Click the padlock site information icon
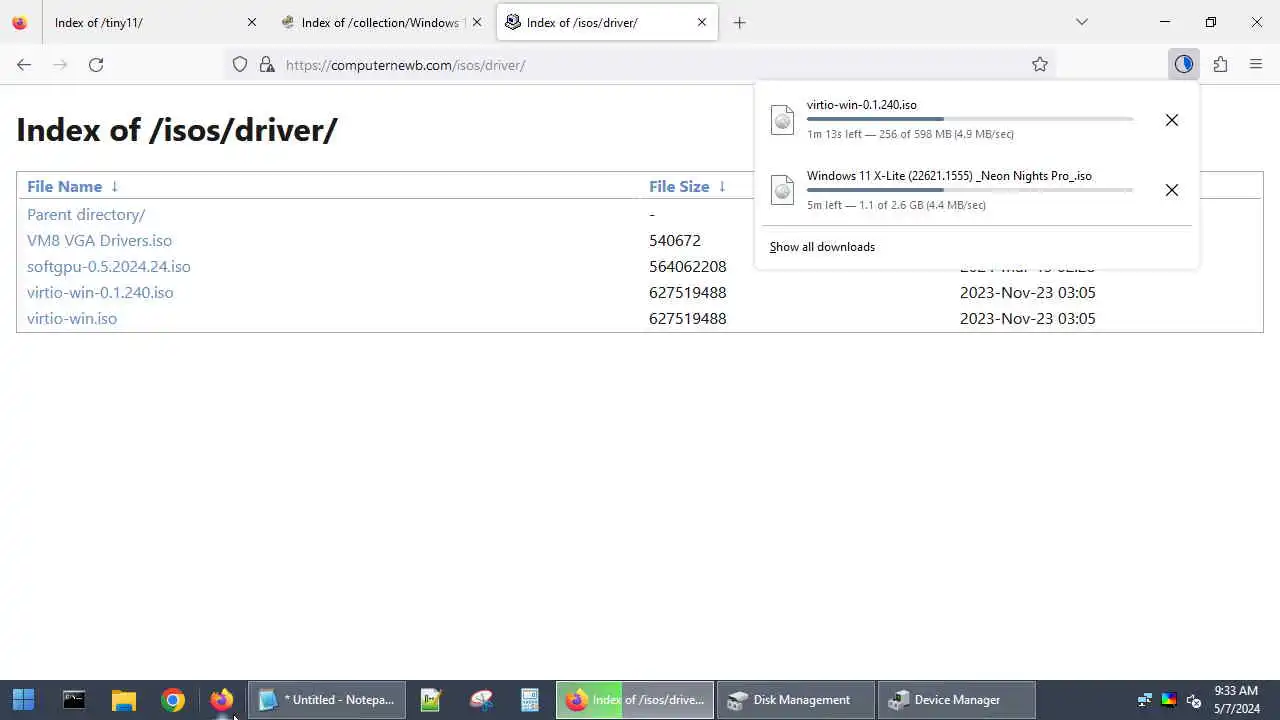This screenshot has width=1280, height=720. click(x=266, y=64)
